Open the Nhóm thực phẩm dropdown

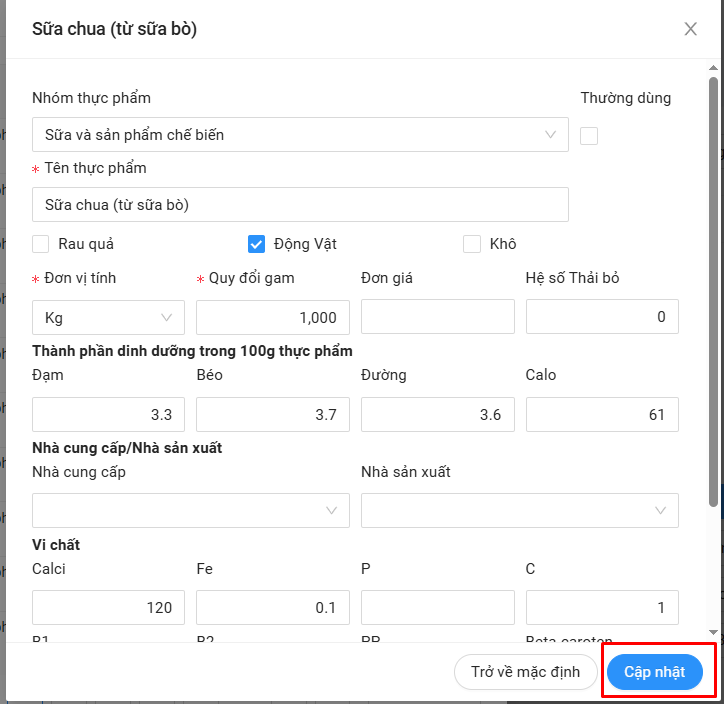click(300, 135)
